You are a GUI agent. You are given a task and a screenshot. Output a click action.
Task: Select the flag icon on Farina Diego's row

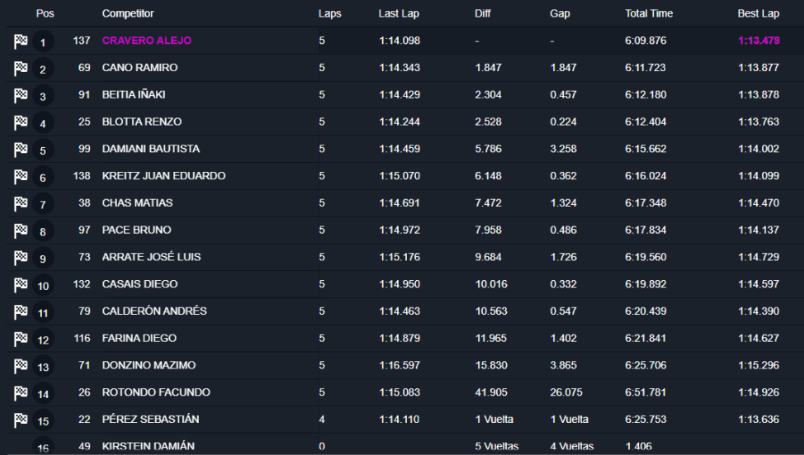pyautogui.click(x=21, y=339)
